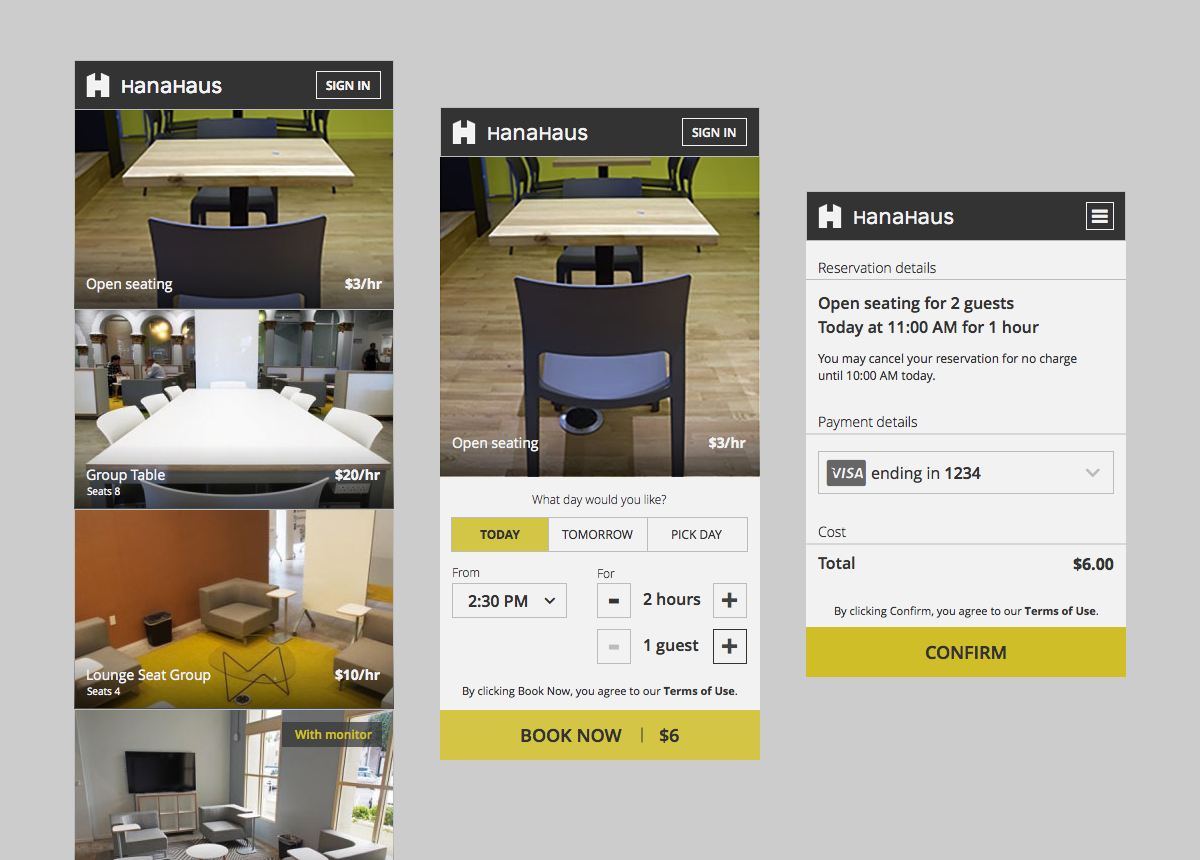Click SIGN IN on the booking screen

point(714,133)
